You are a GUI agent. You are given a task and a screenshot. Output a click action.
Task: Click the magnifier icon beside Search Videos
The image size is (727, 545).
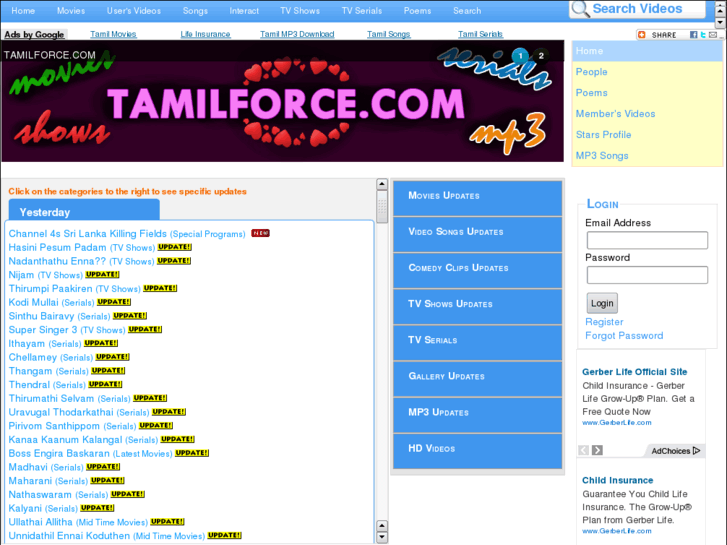580,9
